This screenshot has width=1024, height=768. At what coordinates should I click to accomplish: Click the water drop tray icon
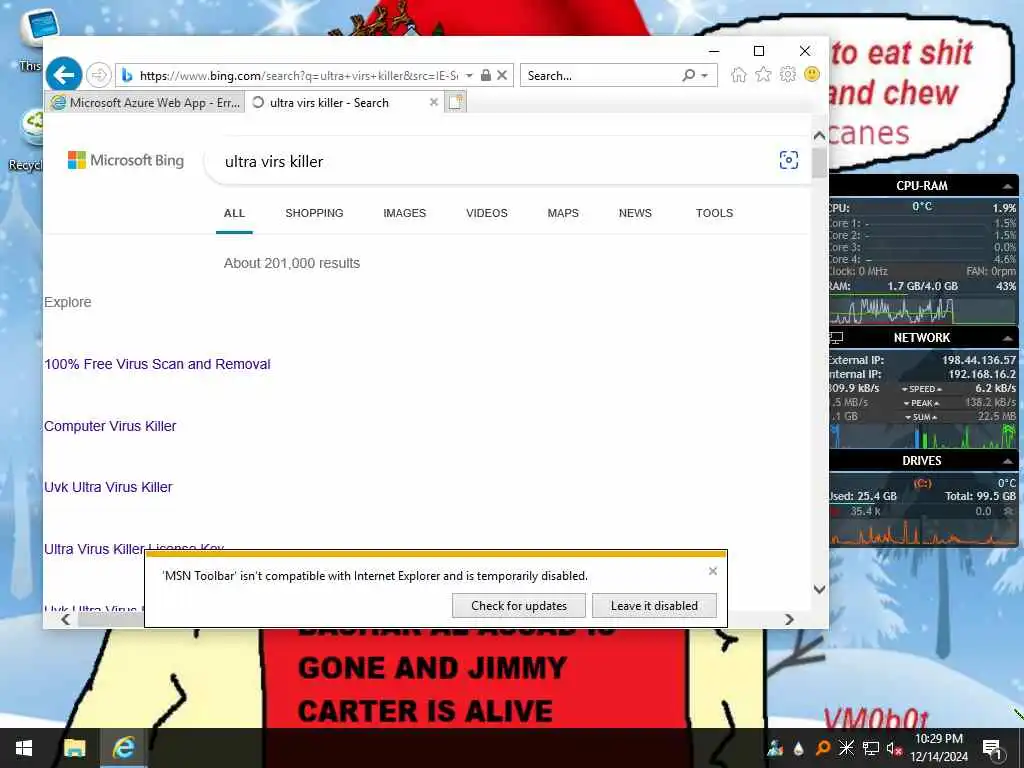799,748
